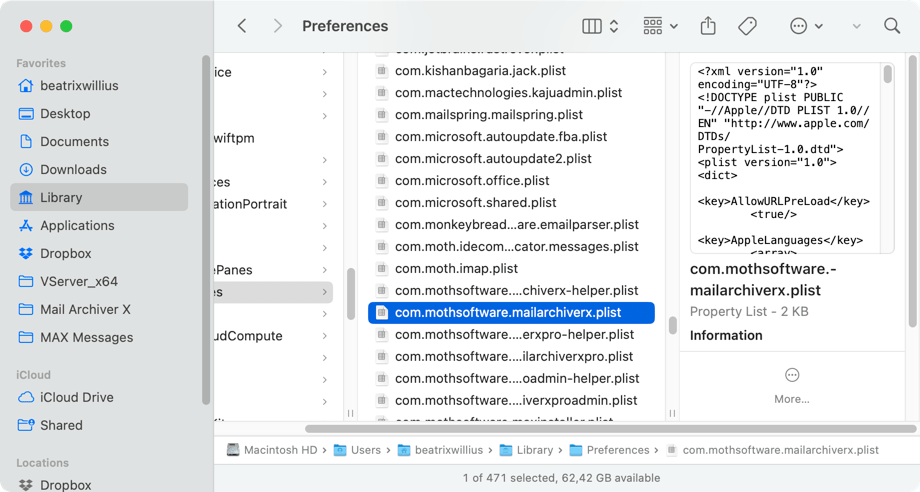920x492 pixels.
Task: Click the Share toolbar icon
Action: tap(708, 26)
